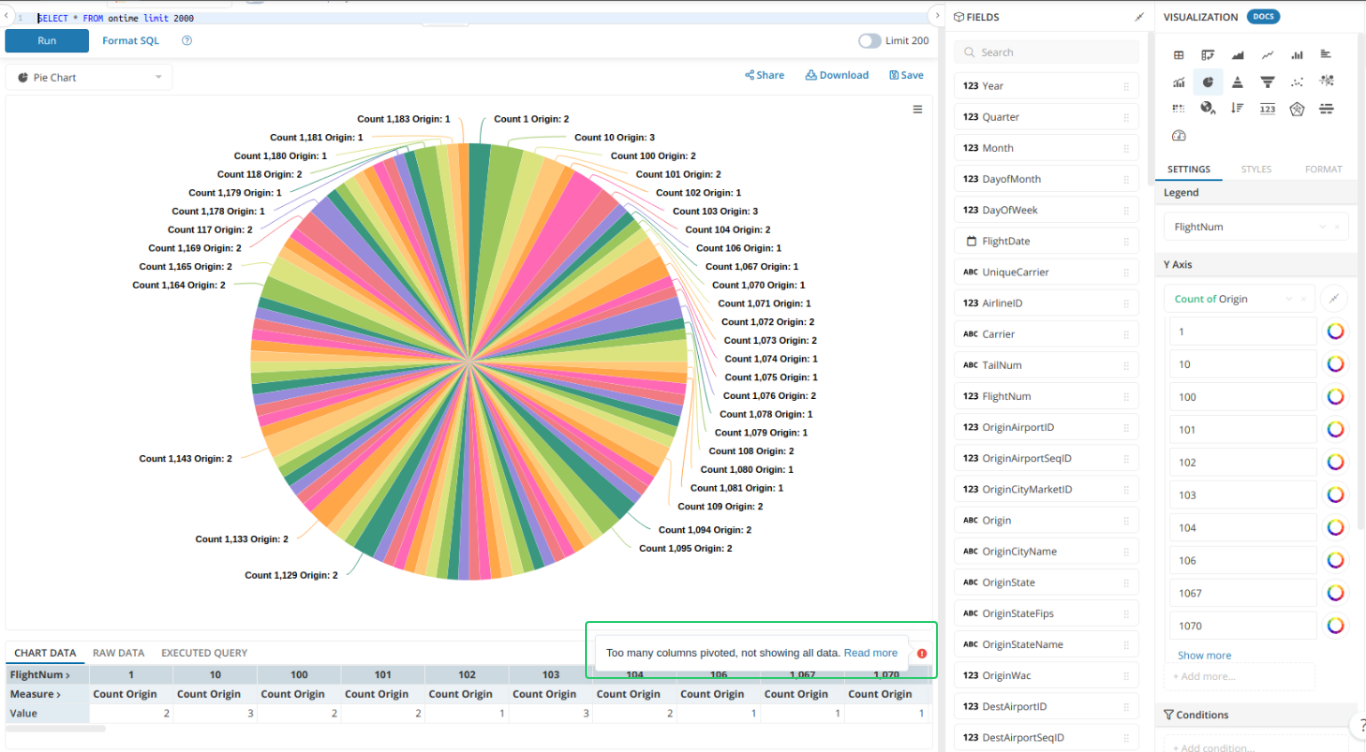The width and height of the screenshot is (1366, 752).
Task: Select the Scatter plot visualization icon
Action: point(1297,82)
